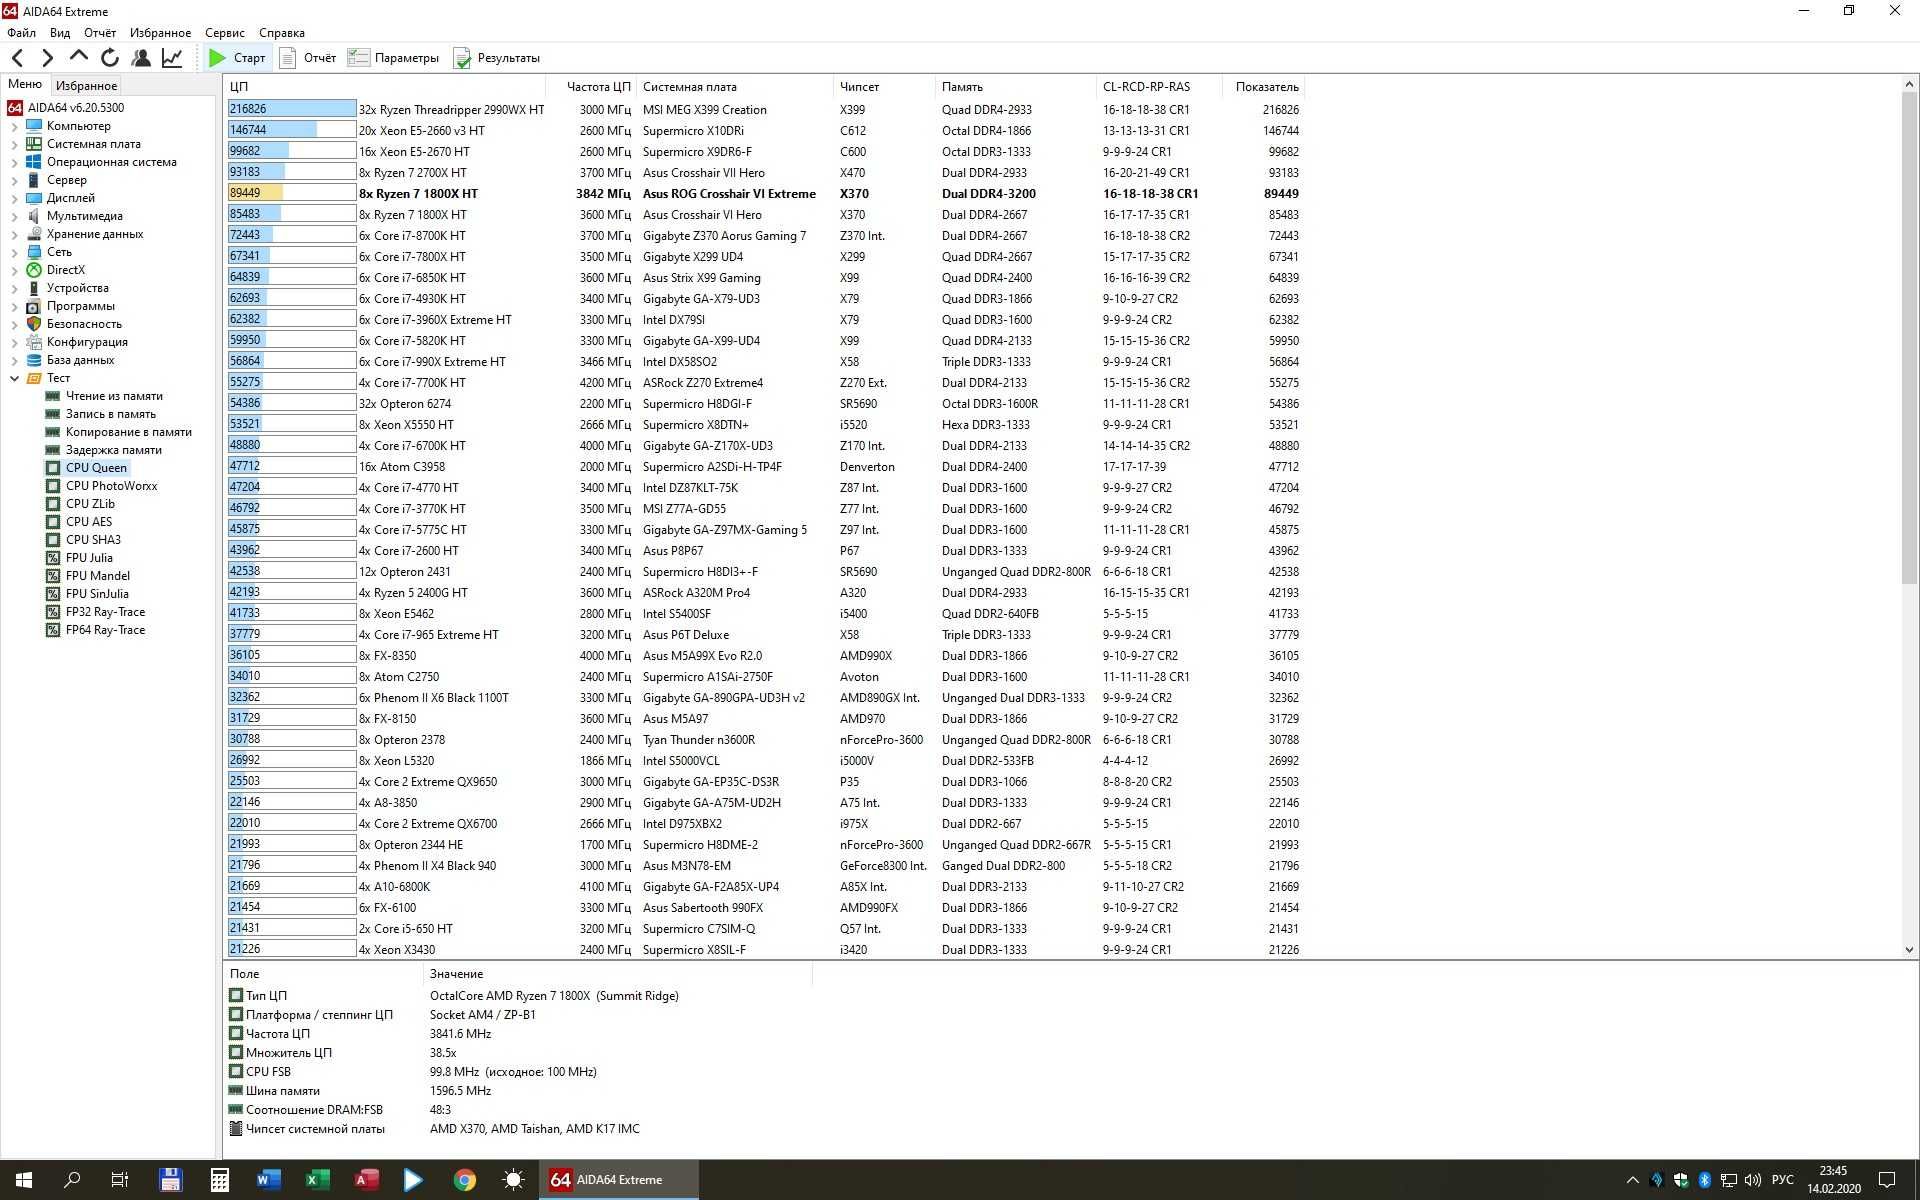The image size is (1920, 1200).
Task: Open Результаты toolbar button
Action: click(496, 58)
